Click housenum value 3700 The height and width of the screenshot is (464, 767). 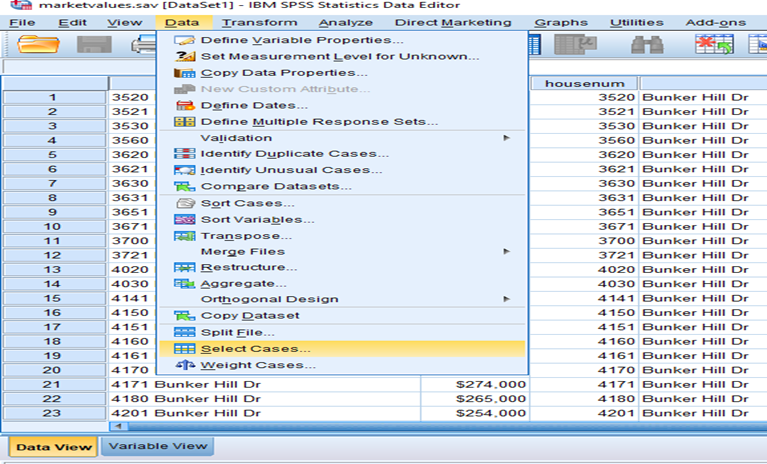[x=585, y=241]
